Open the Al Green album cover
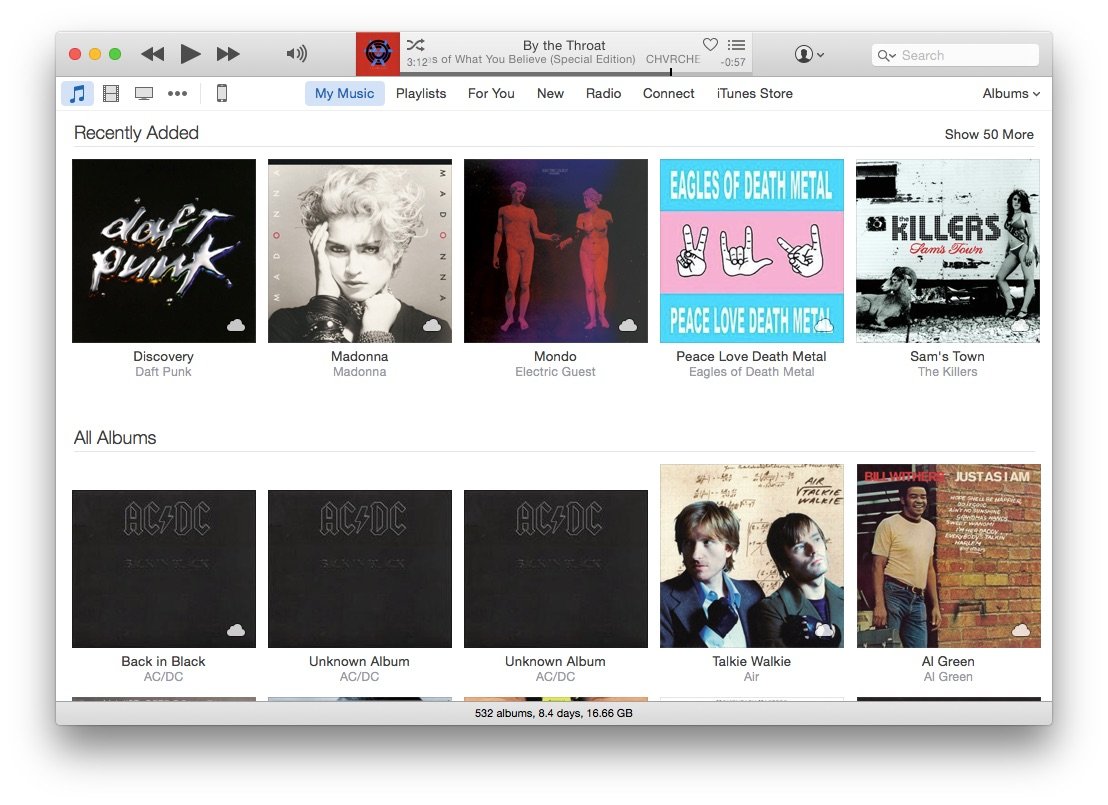Image resolution: width=1108 pixels, height=805 pixels. pyautogui.click(x=948, y=556)
